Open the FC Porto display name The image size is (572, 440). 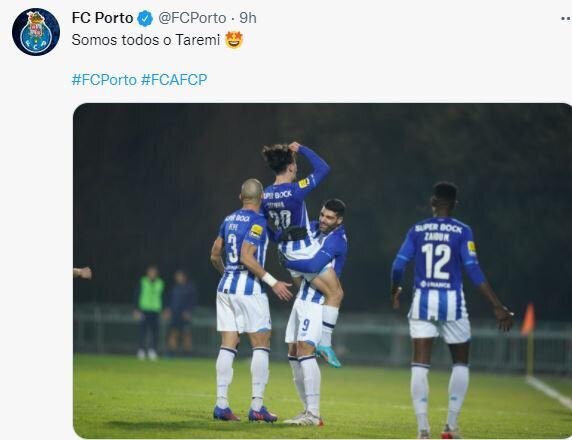pos(103,18)
